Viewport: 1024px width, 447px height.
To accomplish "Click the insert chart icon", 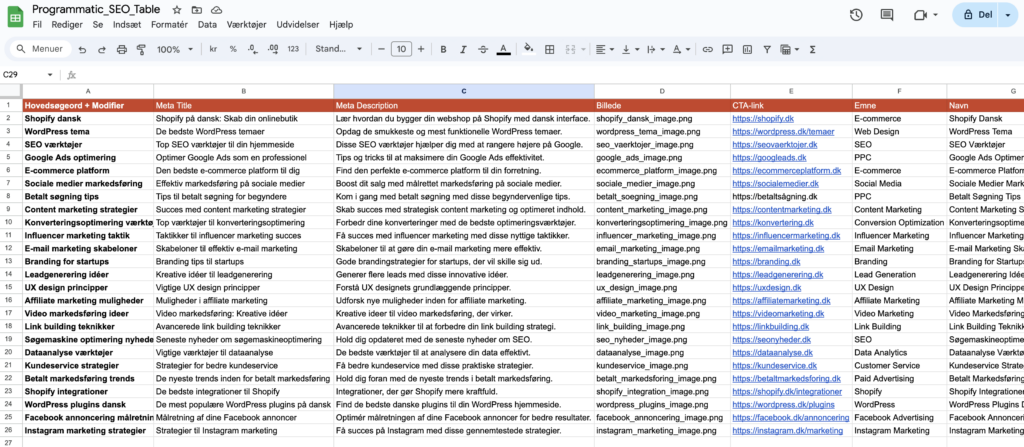I will pyautogui.click(x=747, y=49).
